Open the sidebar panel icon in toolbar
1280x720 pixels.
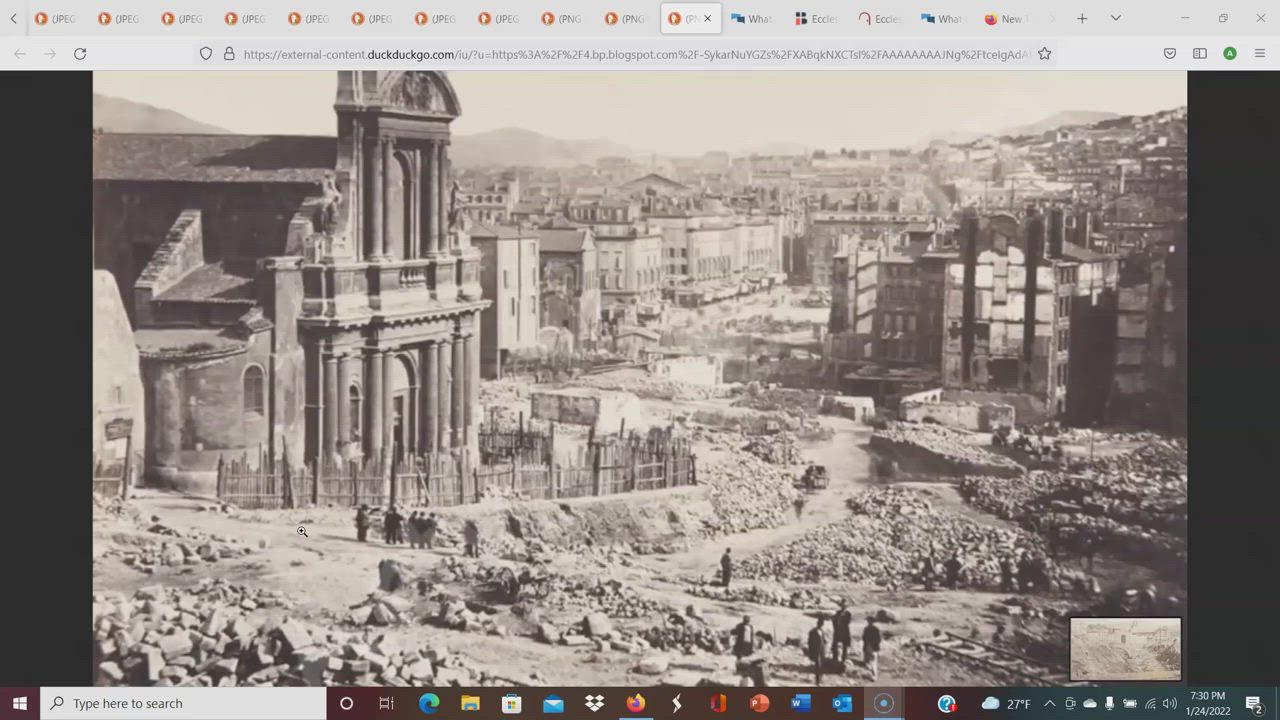pyautogui.click(x=1200, y=54)
